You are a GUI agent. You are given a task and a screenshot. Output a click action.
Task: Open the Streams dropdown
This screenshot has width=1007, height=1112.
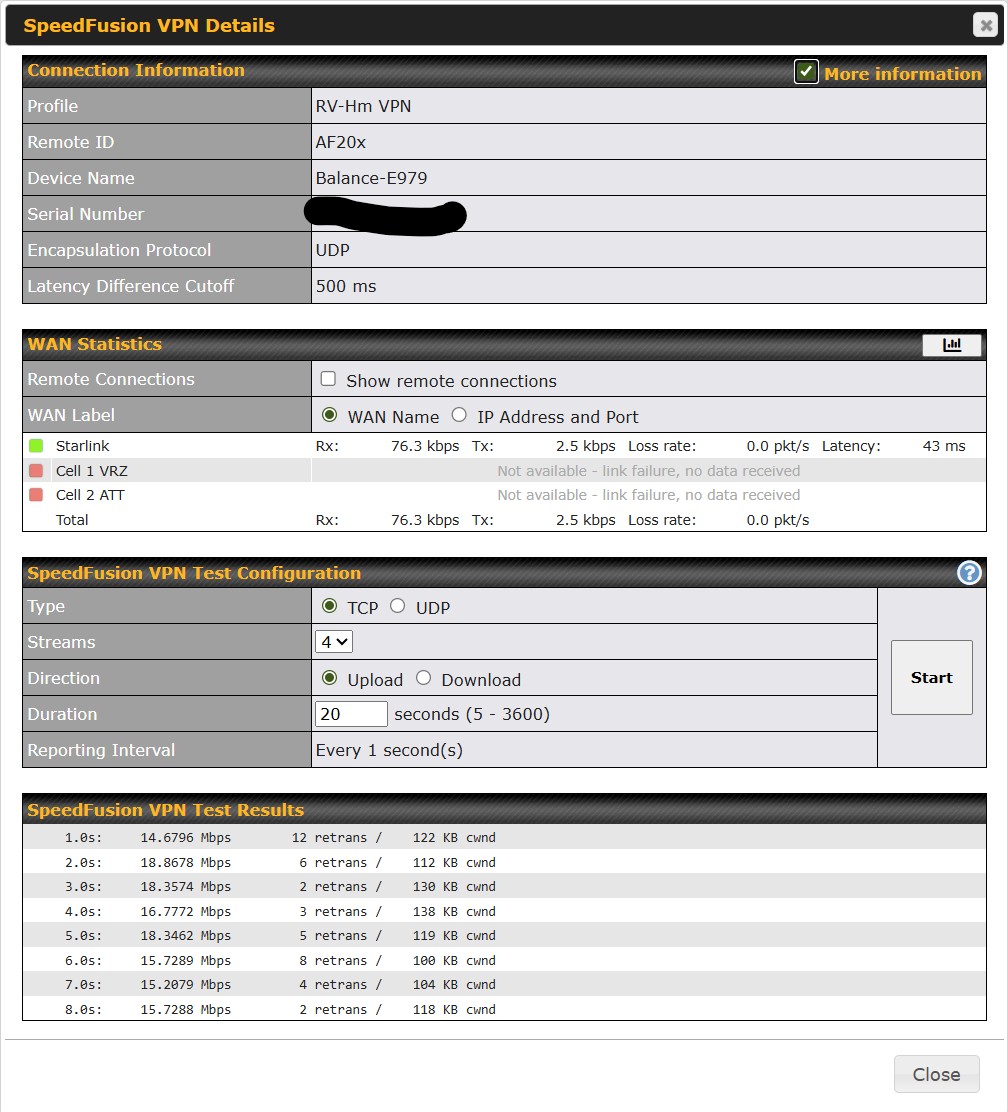click(335, 642)
